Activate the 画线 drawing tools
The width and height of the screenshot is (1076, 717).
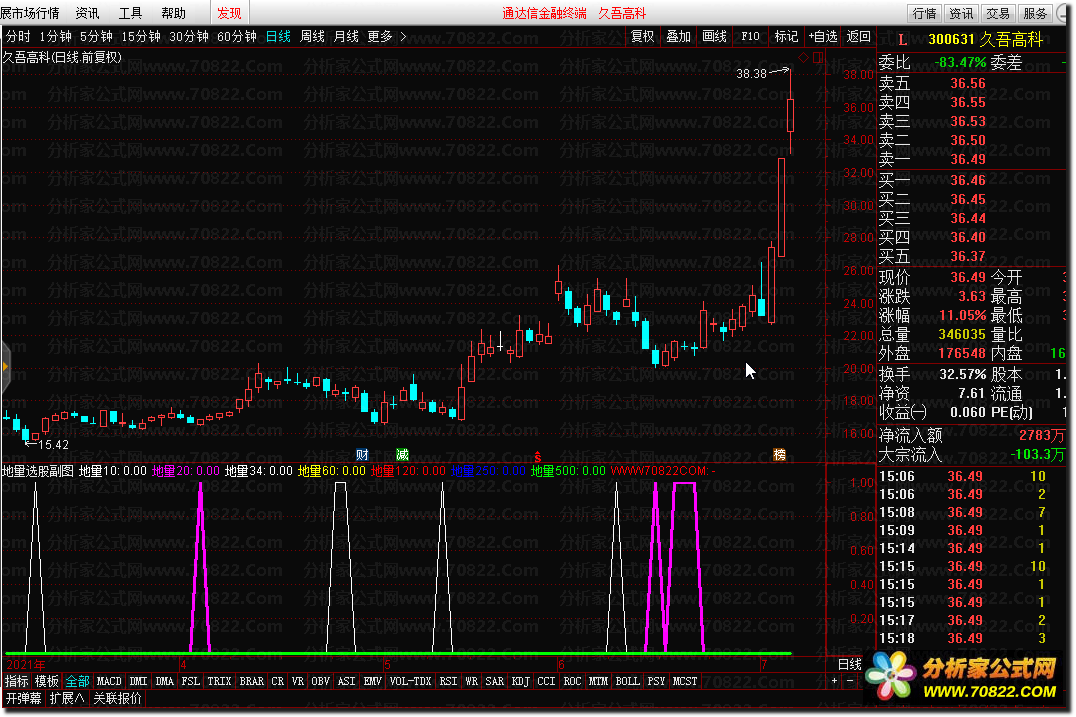[x=714, y=36]
